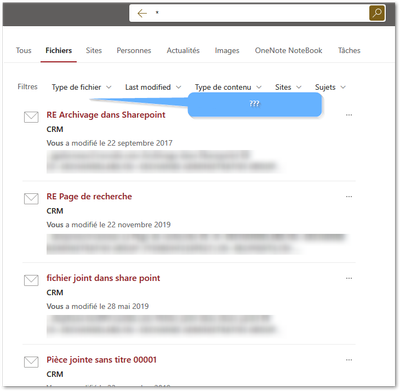Viewport: 400px width, 391px height.
Task: Click the back arrow in search box
Action: pyautogui.click(x=142, y=13)
